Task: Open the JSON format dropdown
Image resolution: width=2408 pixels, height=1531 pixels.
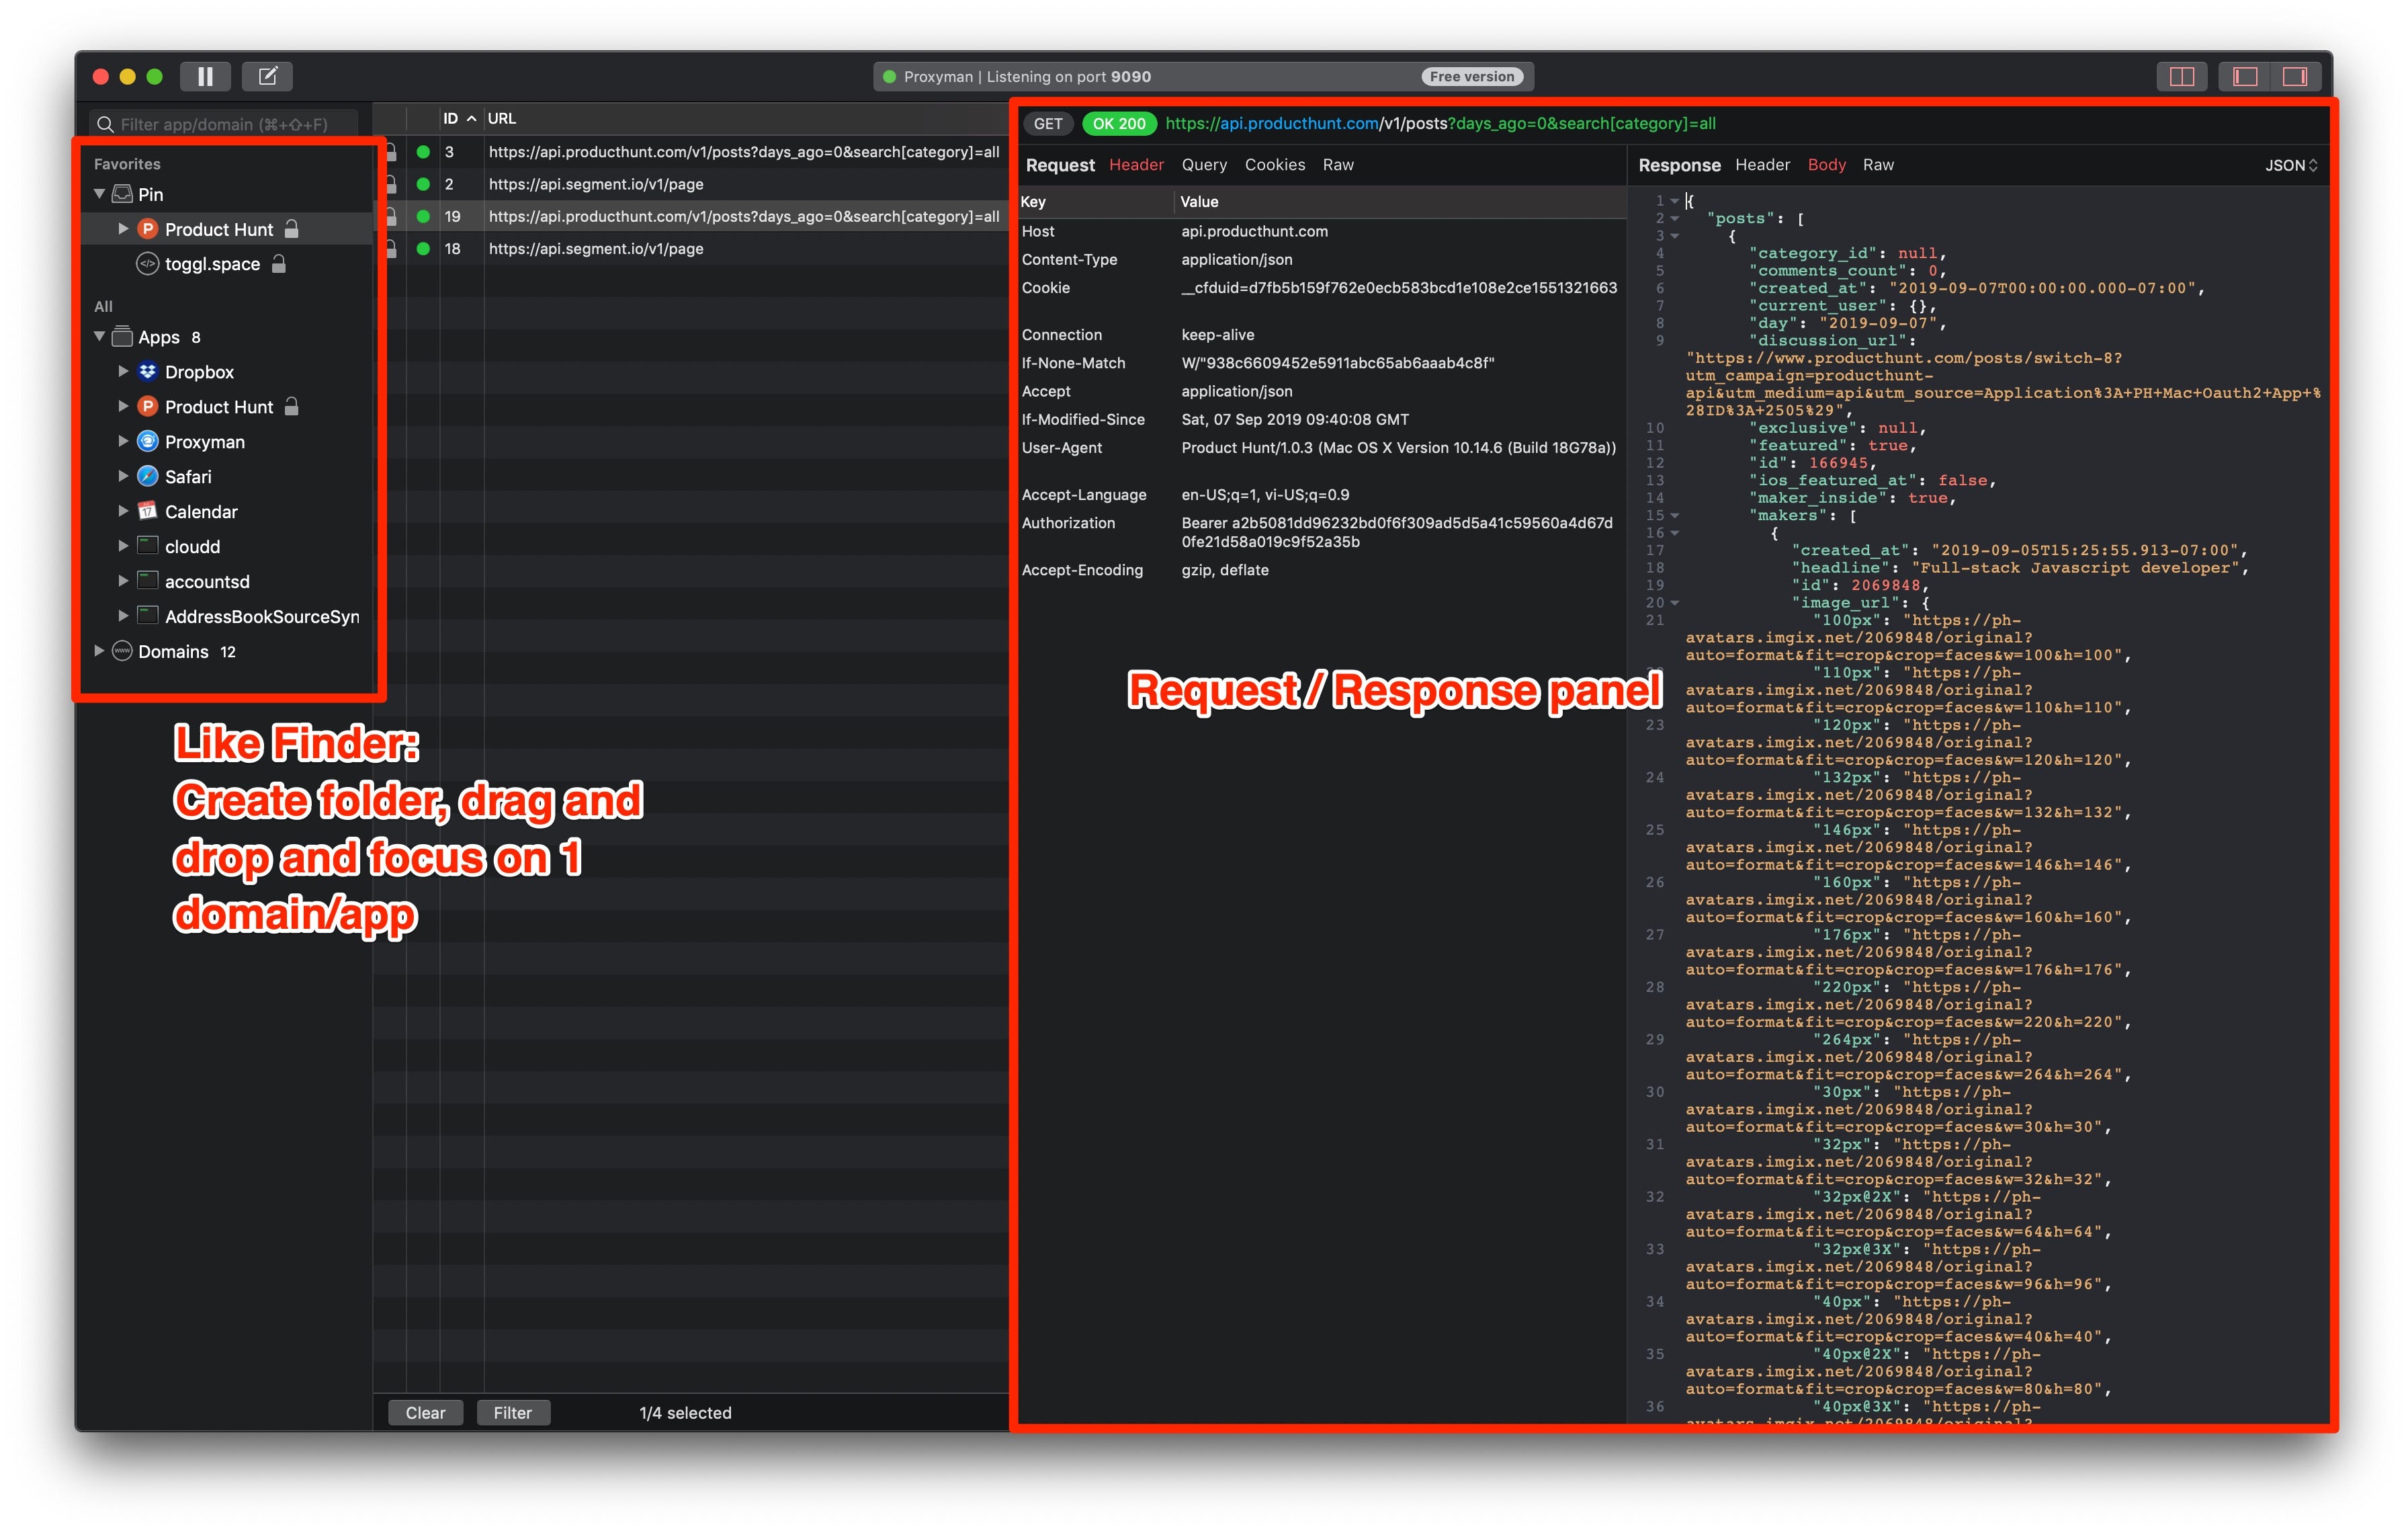Action: pyautogui.click(x=2291, y=165)
